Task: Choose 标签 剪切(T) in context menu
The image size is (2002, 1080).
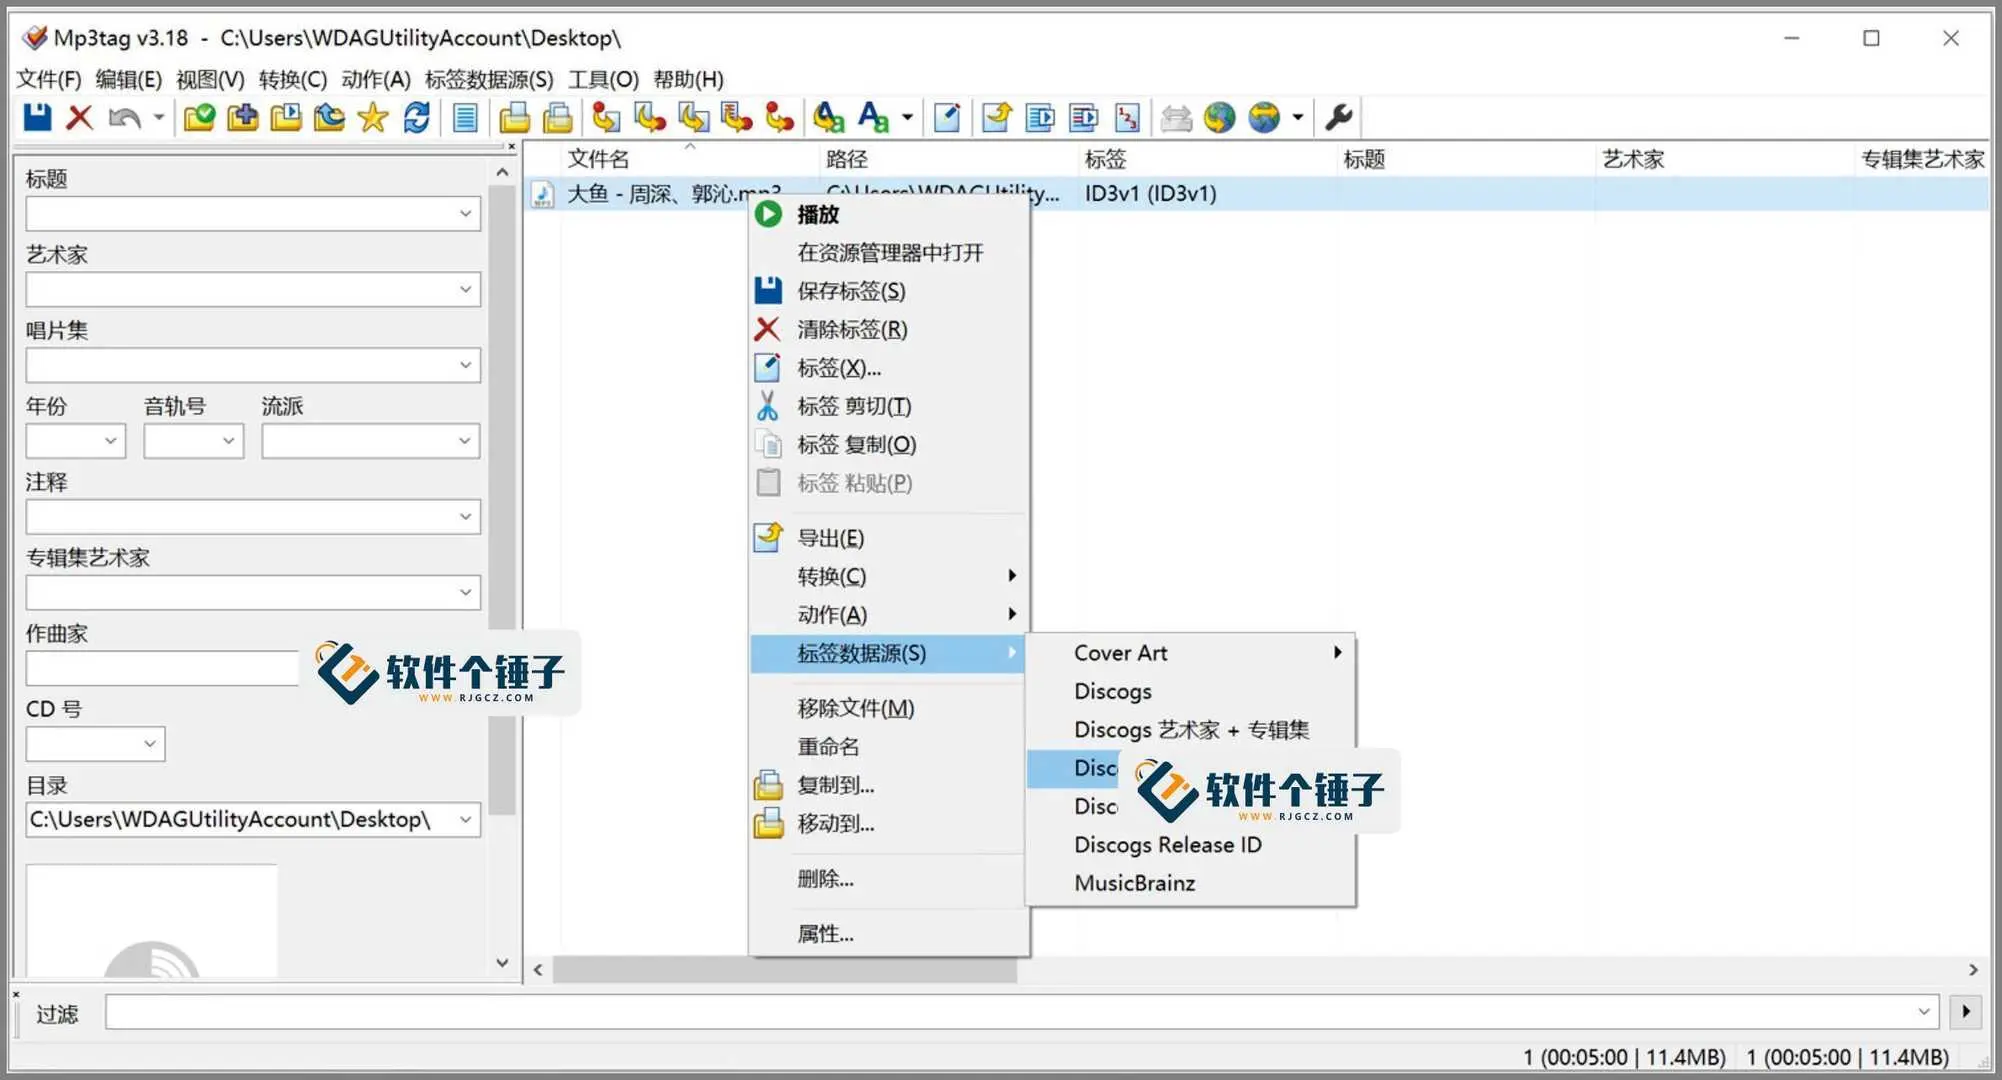Action: [889, 406]
